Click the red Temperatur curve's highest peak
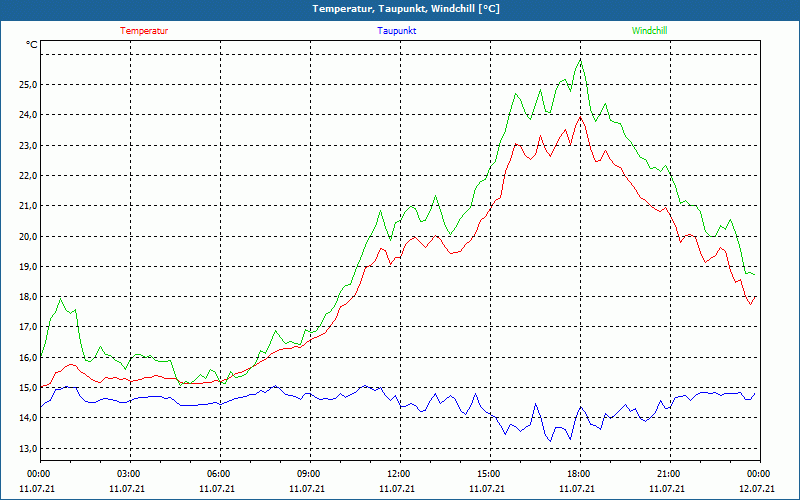 tap(579, 116)
